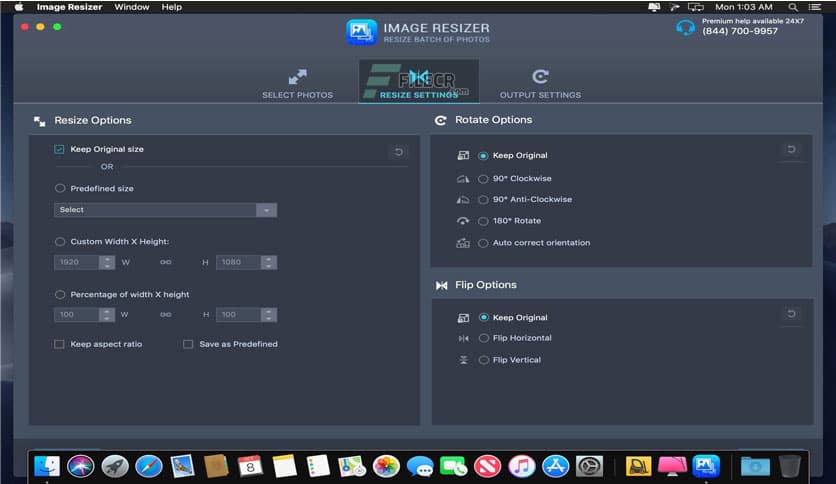Open the App Store from the dock

[556, 466]
